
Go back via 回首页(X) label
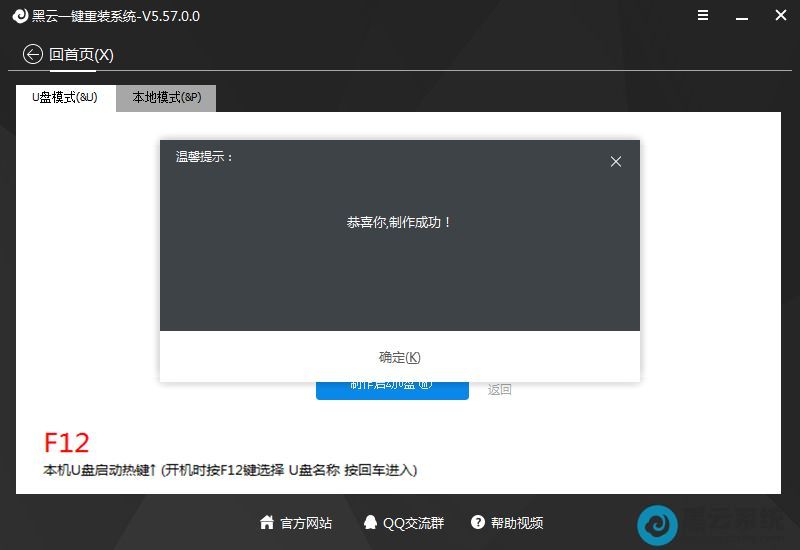[81, 54]
